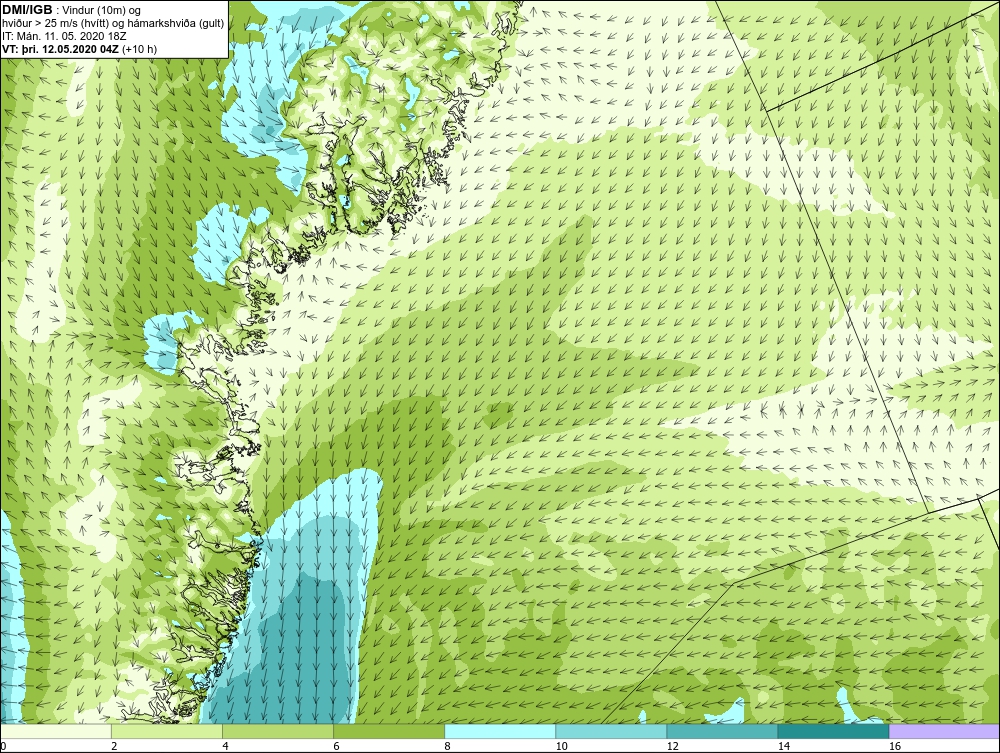Click the 10–12 m/s cyan legend swatch
This screenshot has width=1000, height=753.
coord(611,731)
